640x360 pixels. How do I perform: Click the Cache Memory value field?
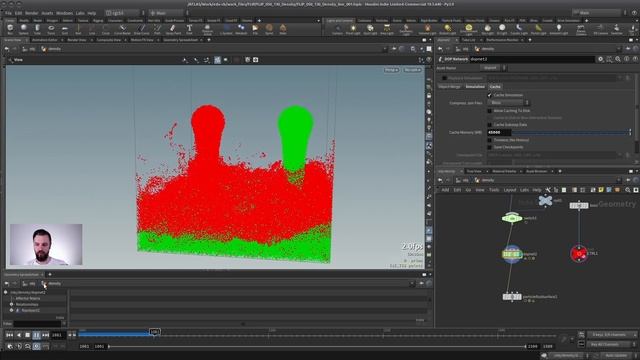(499, 132)
